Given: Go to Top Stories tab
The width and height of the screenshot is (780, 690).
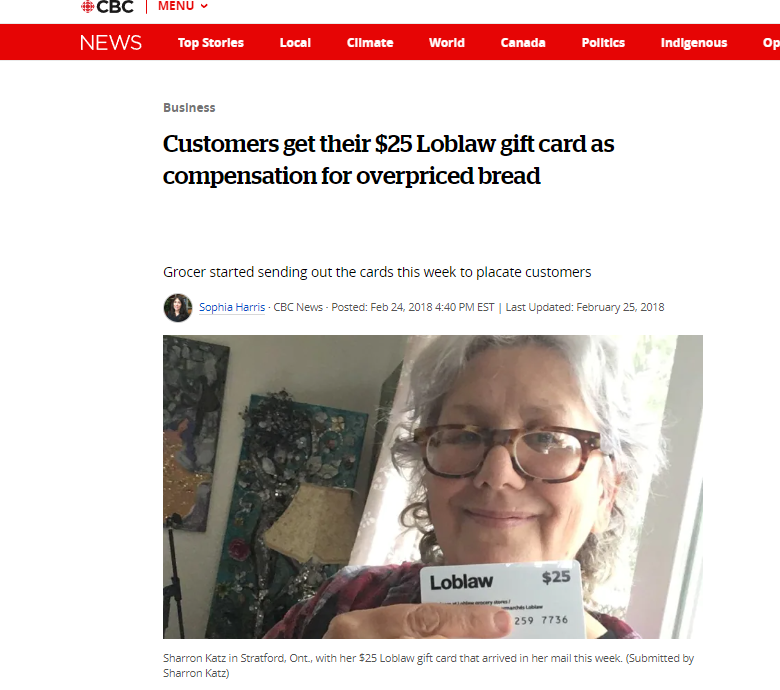Looking at the screenshot, I should click(x=211, y=43).
